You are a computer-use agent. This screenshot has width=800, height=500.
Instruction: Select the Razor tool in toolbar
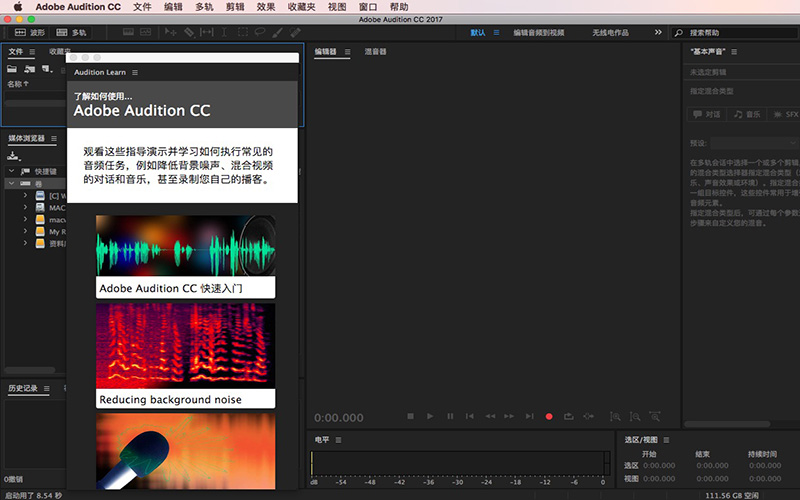click(x=189, y=32)
